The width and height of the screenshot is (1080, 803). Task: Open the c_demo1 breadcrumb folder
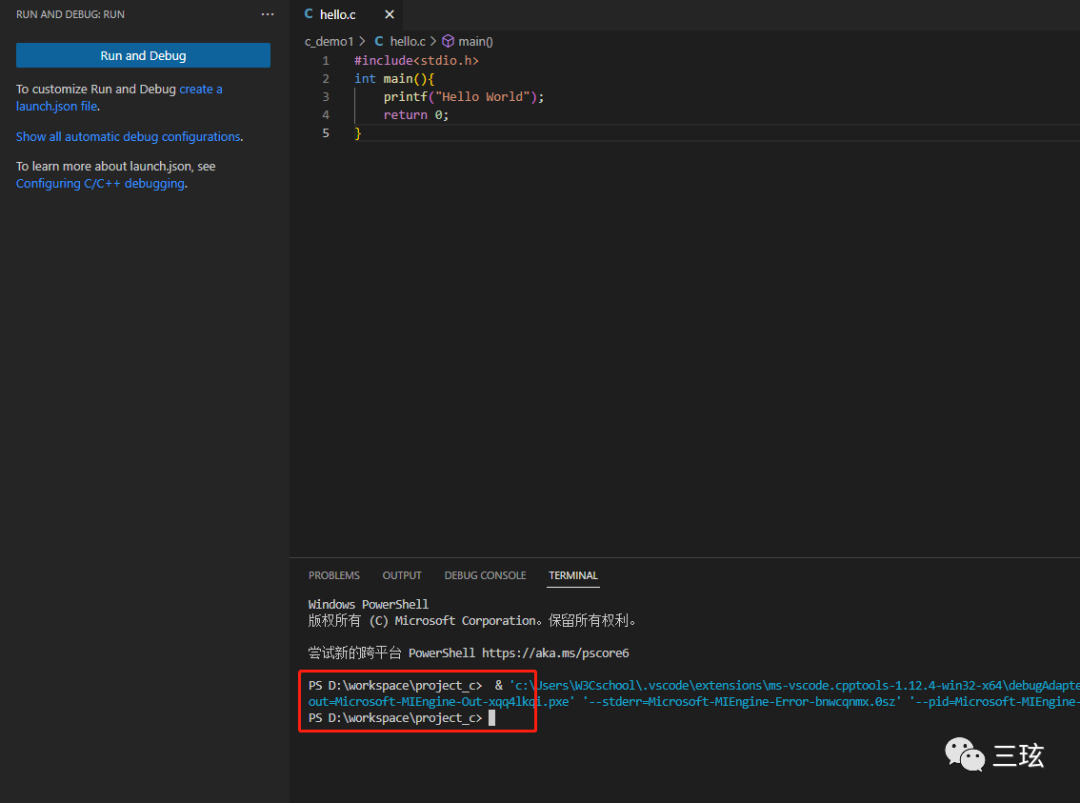coord(329,41)
